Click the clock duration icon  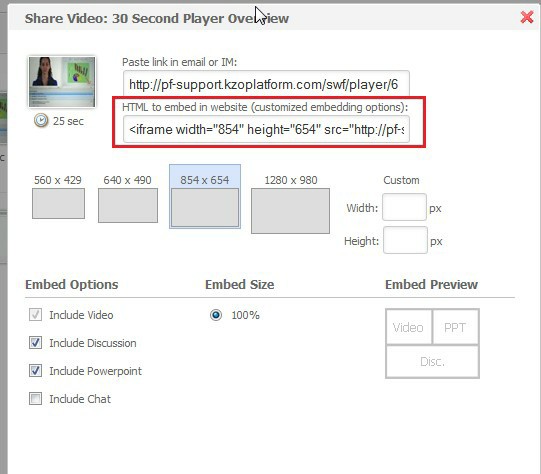[41, 121]
